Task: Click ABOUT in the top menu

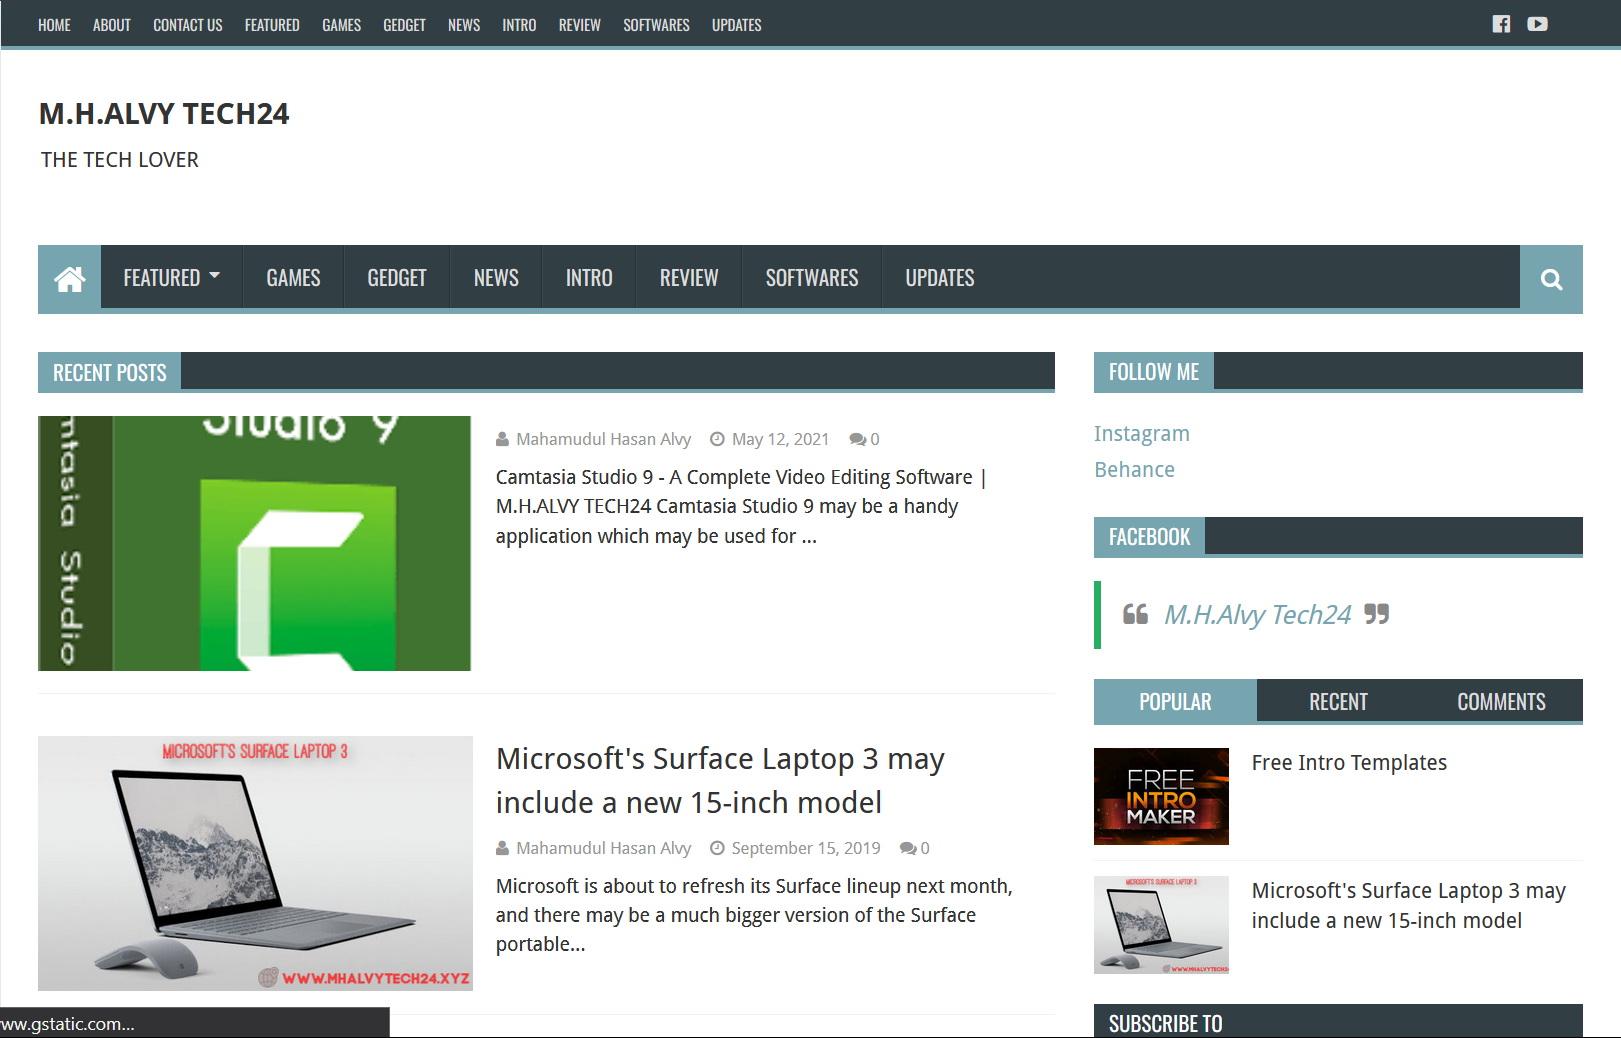Action: (112, 25)
